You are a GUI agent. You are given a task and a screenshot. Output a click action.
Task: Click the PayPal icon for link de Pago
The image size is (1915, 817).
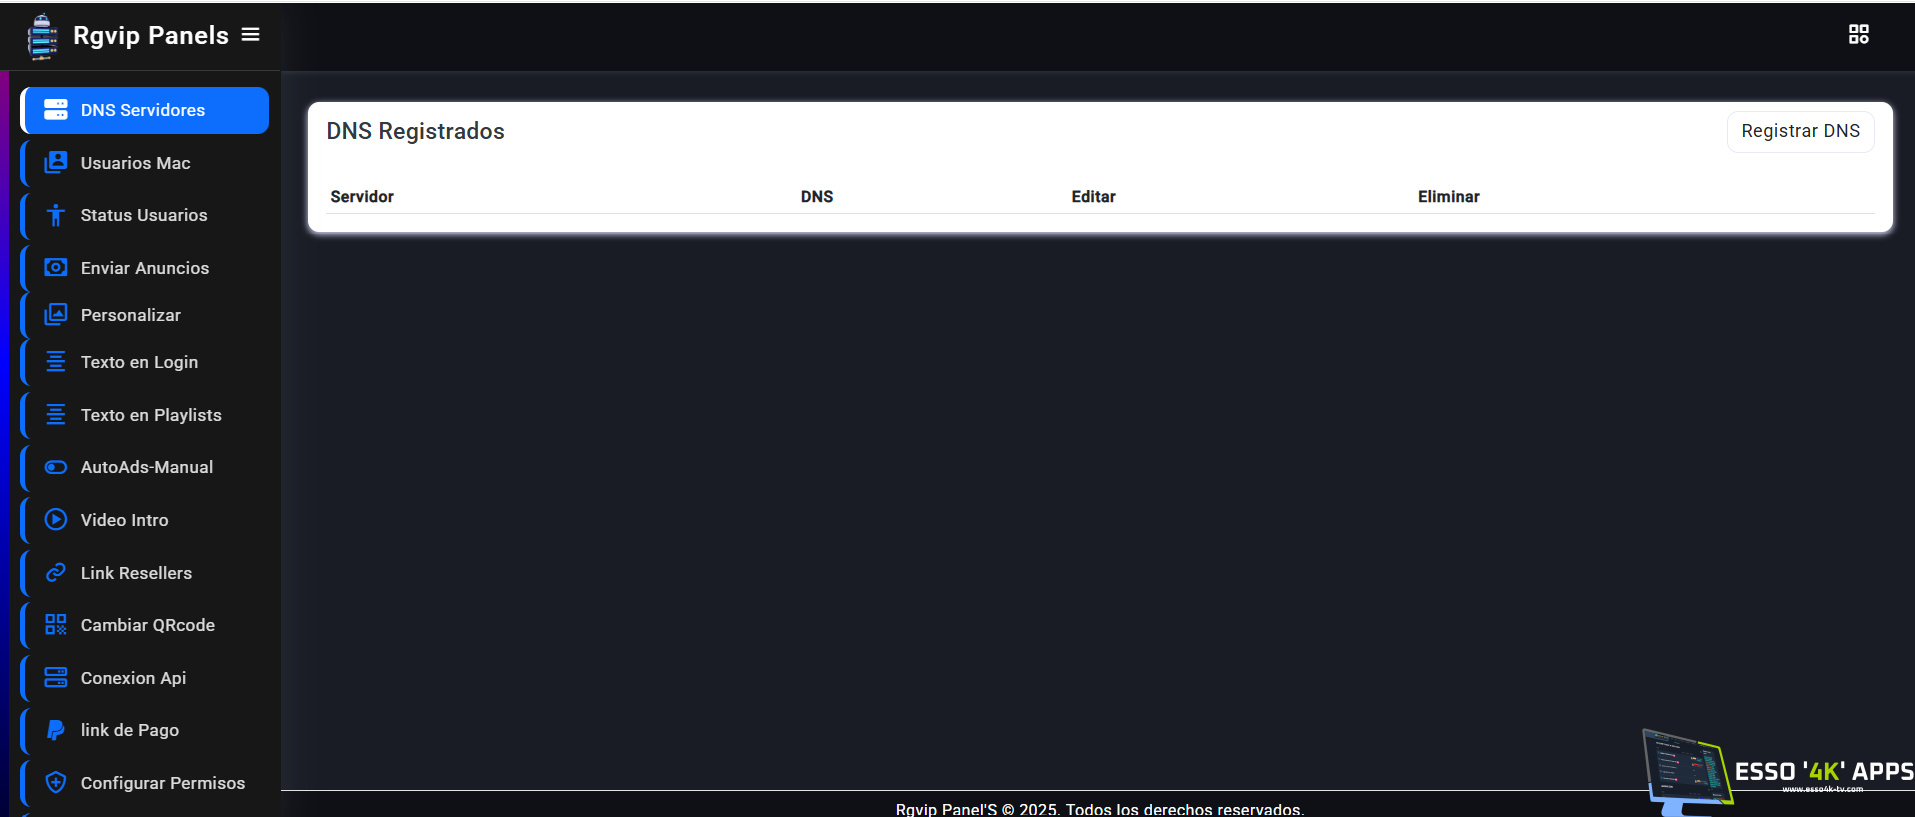pyautogui.click(x=56, y=730)
